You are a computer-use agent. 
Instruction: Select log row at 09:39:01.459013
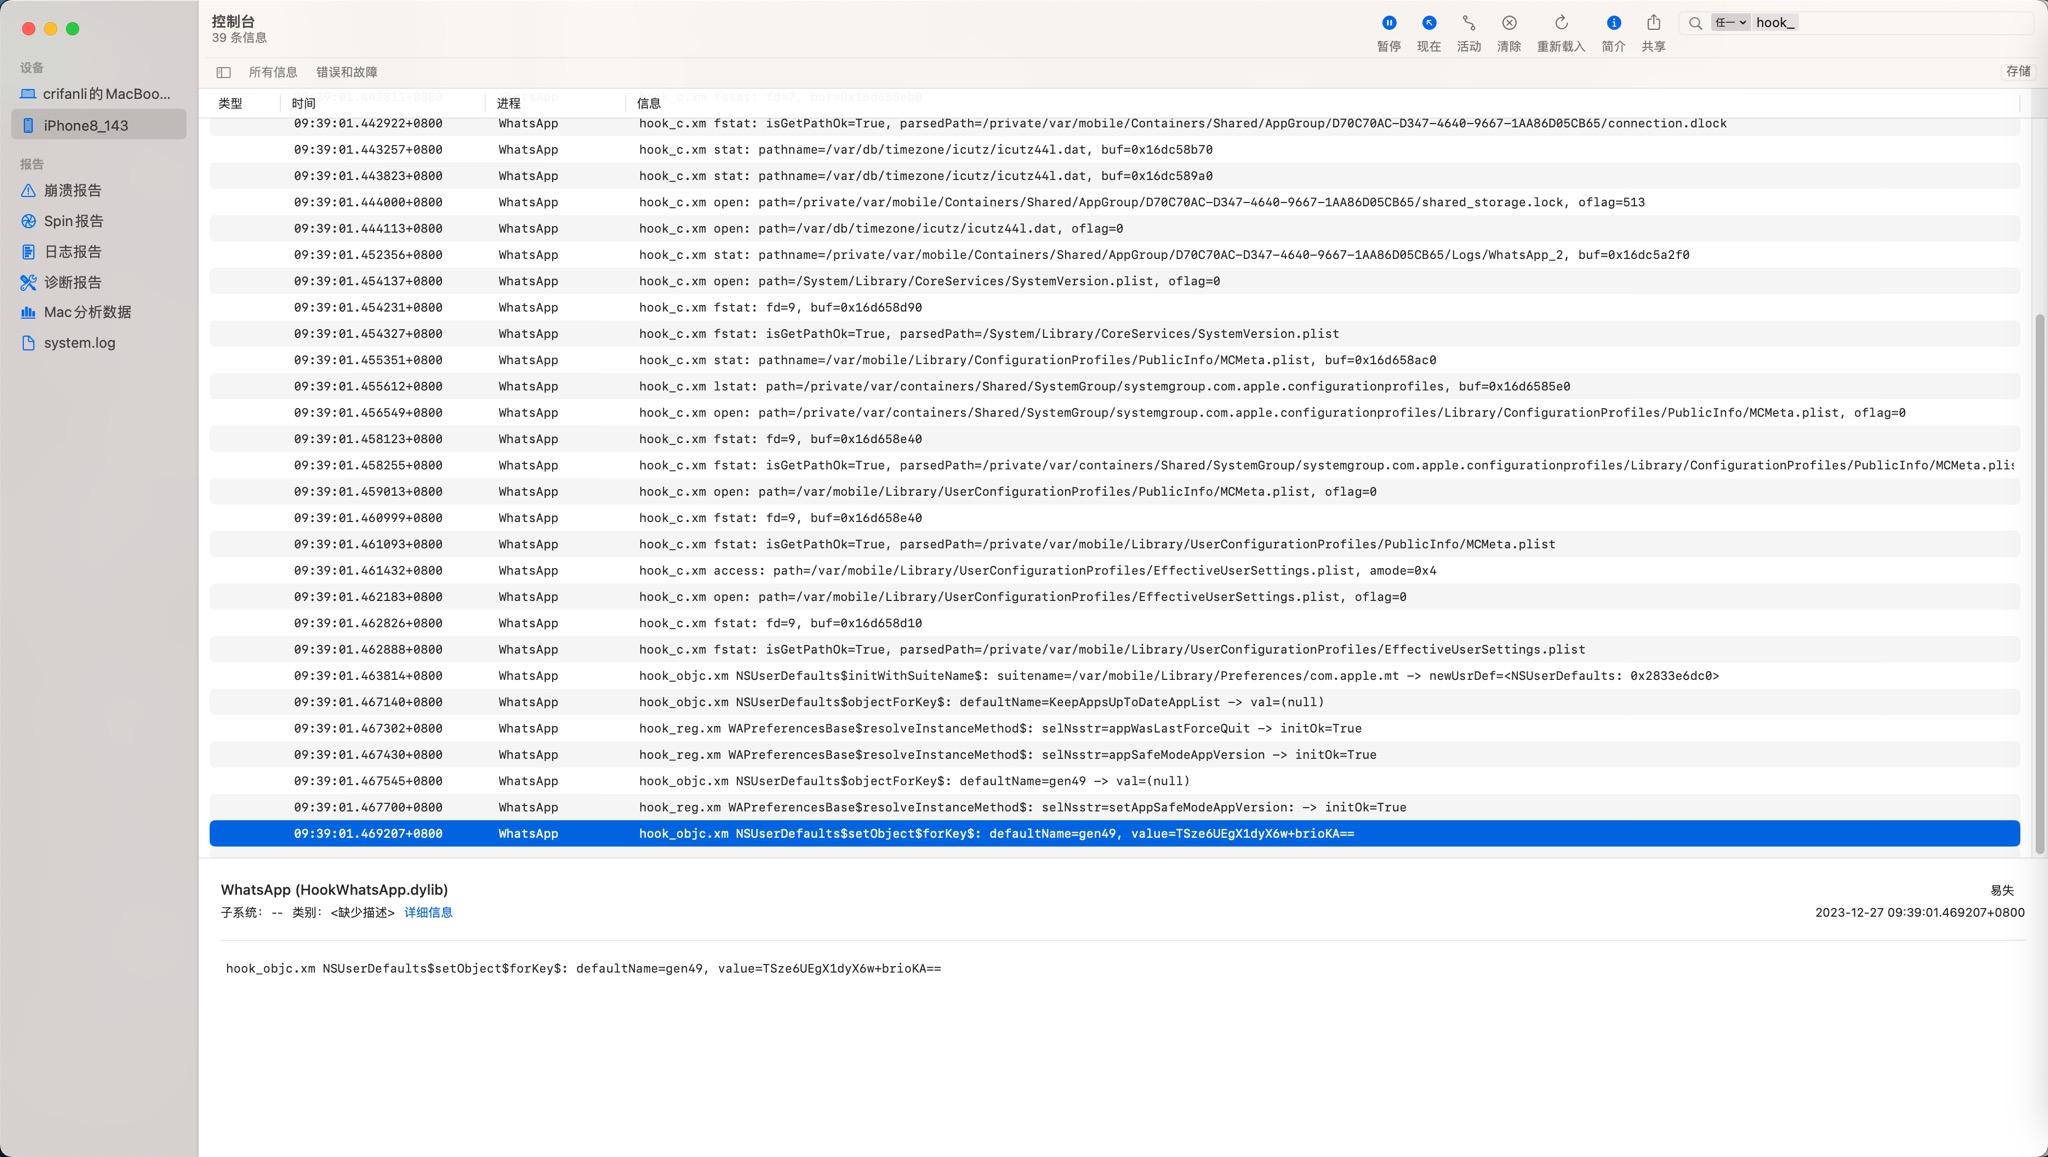[x=1114, y=492]
